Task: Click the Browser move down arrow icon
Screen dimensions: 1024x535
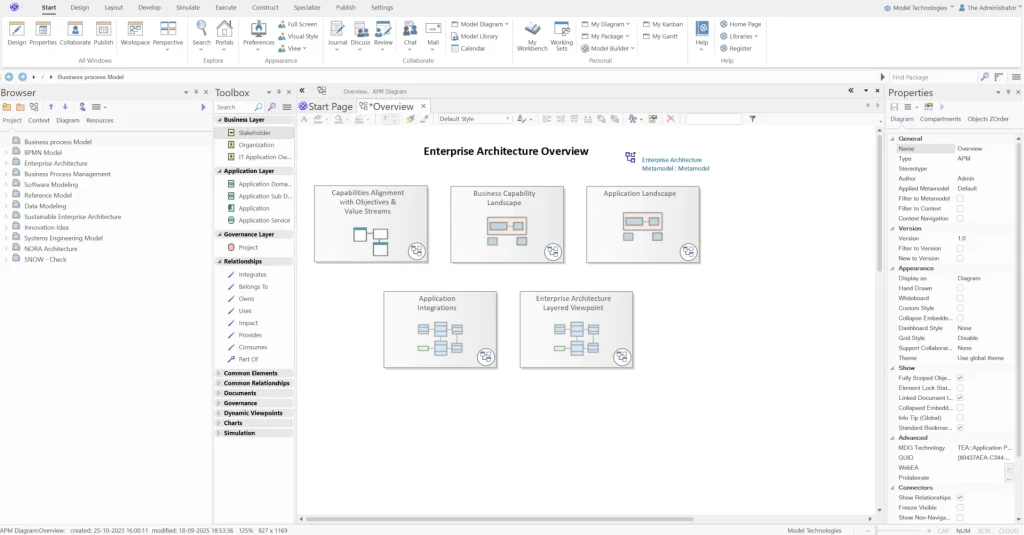Action: point(65,106)
